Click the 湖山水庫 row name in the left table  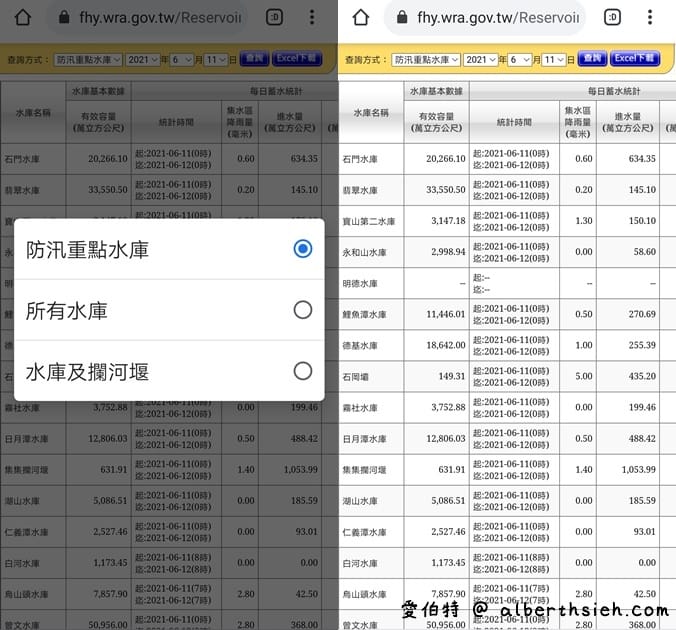(22, 501)
